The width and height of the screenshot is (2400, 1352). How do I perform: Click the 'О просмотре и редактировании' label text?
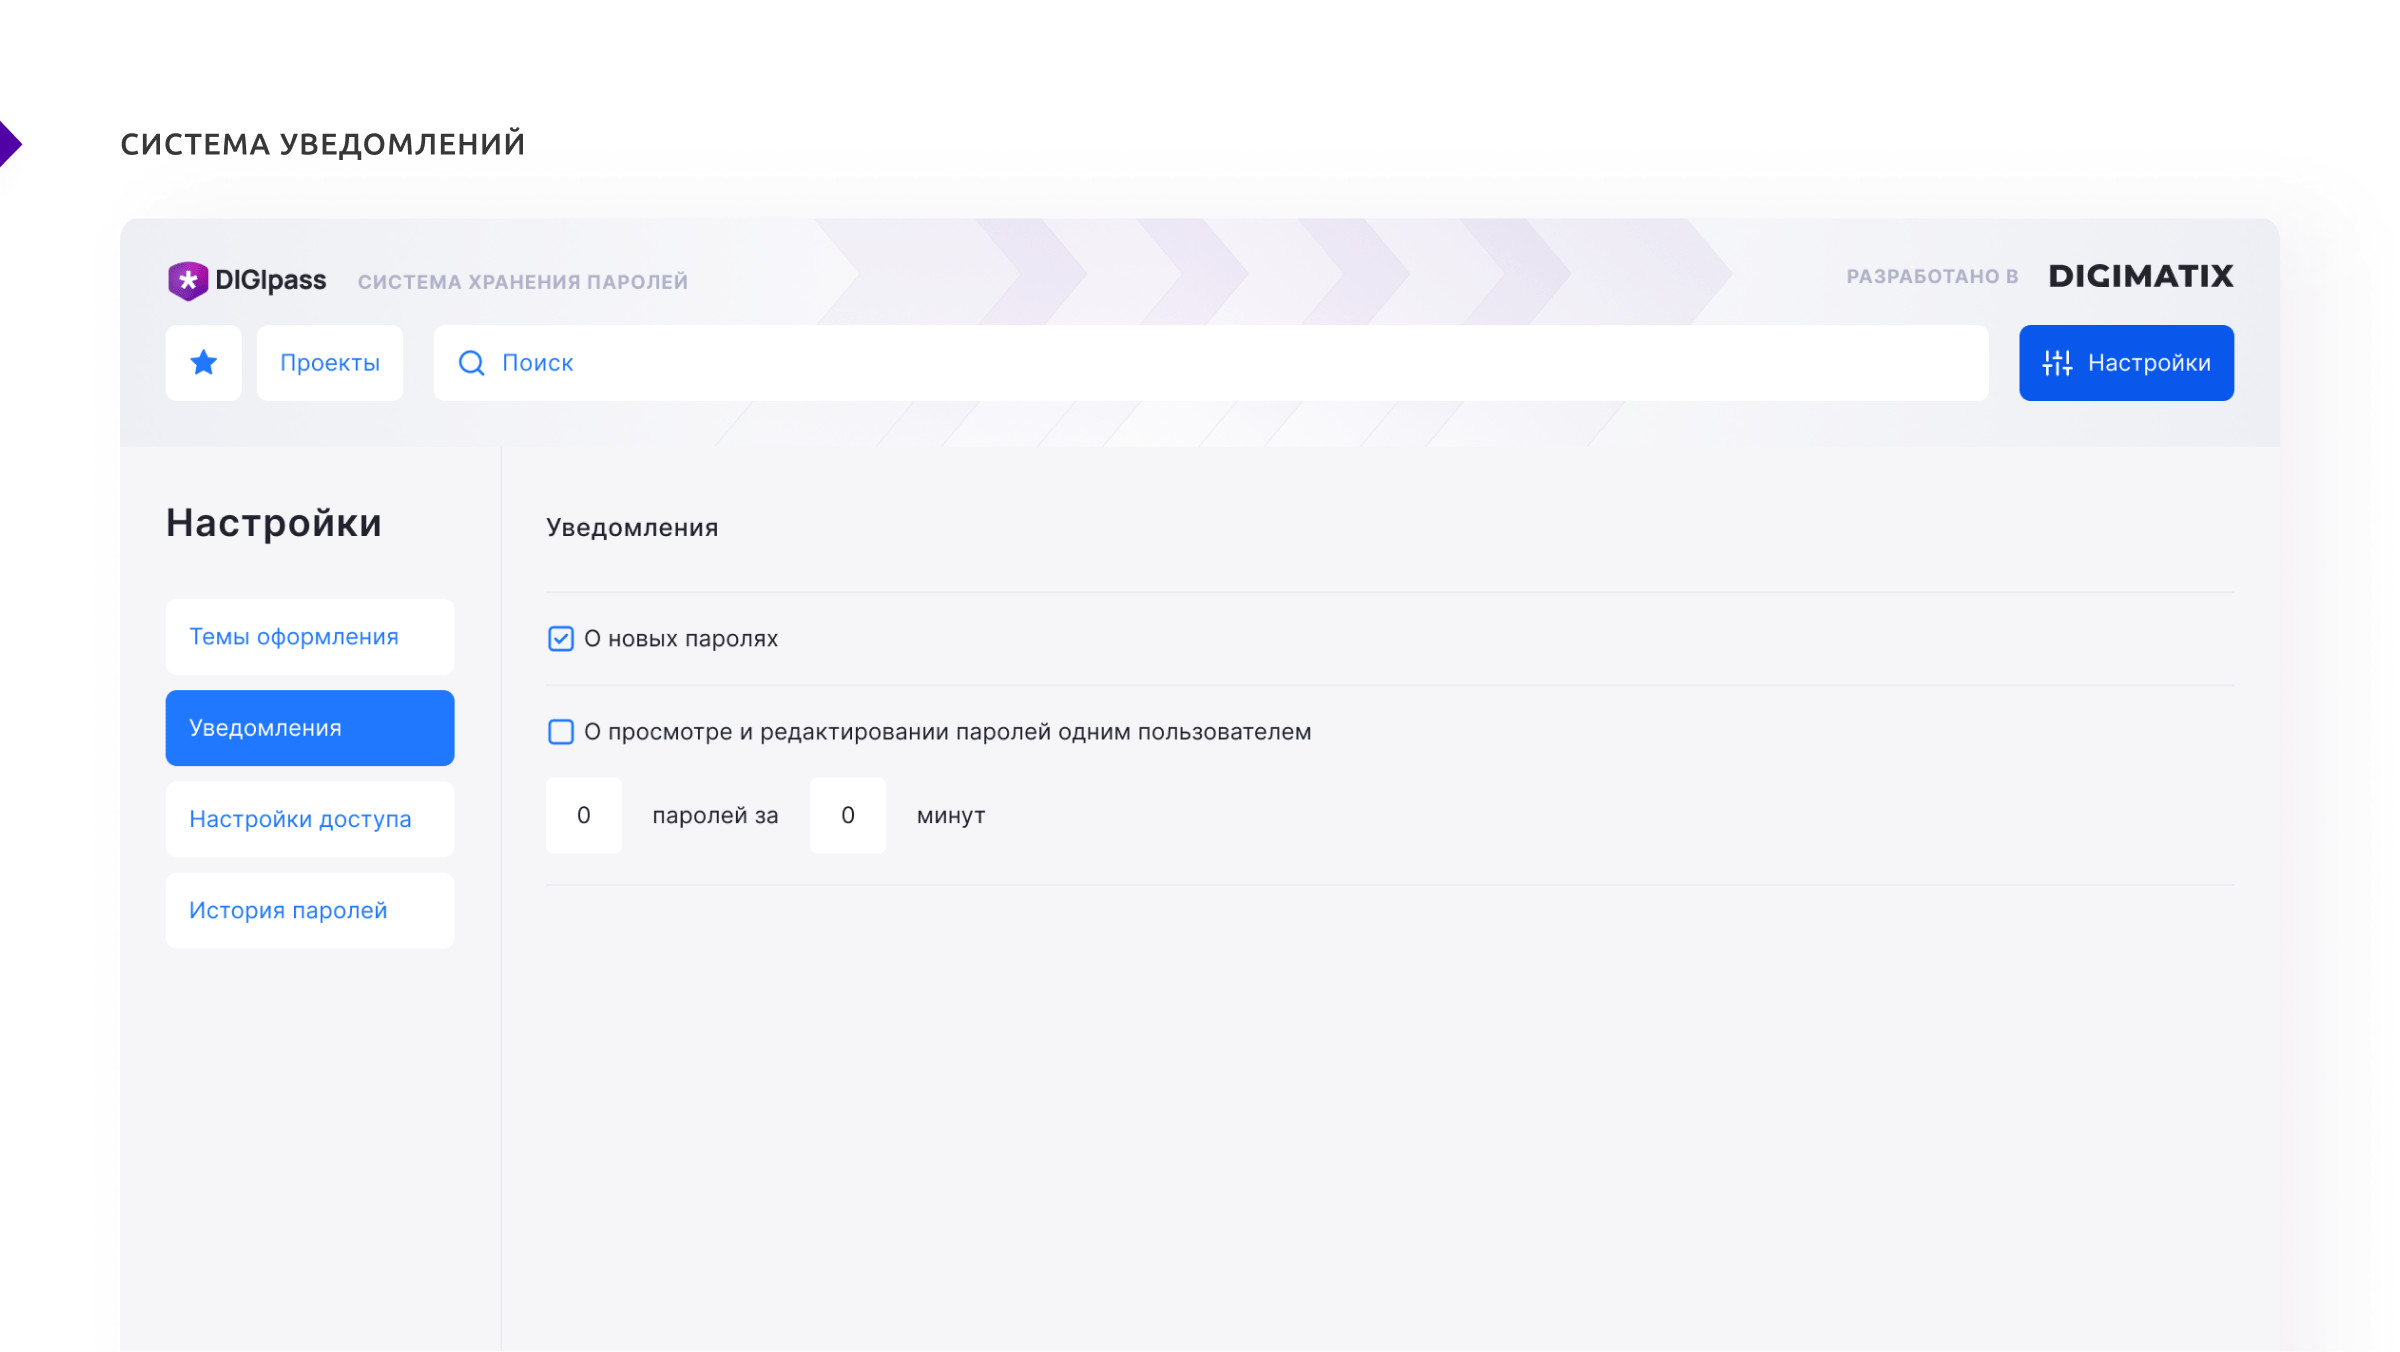point(947,731)
